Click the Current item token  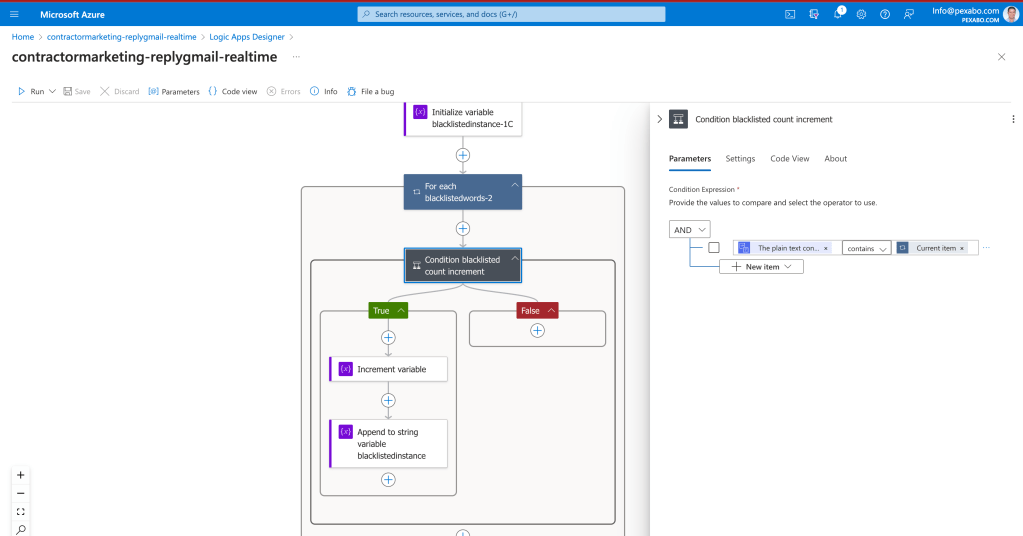(x=931, y=248)
